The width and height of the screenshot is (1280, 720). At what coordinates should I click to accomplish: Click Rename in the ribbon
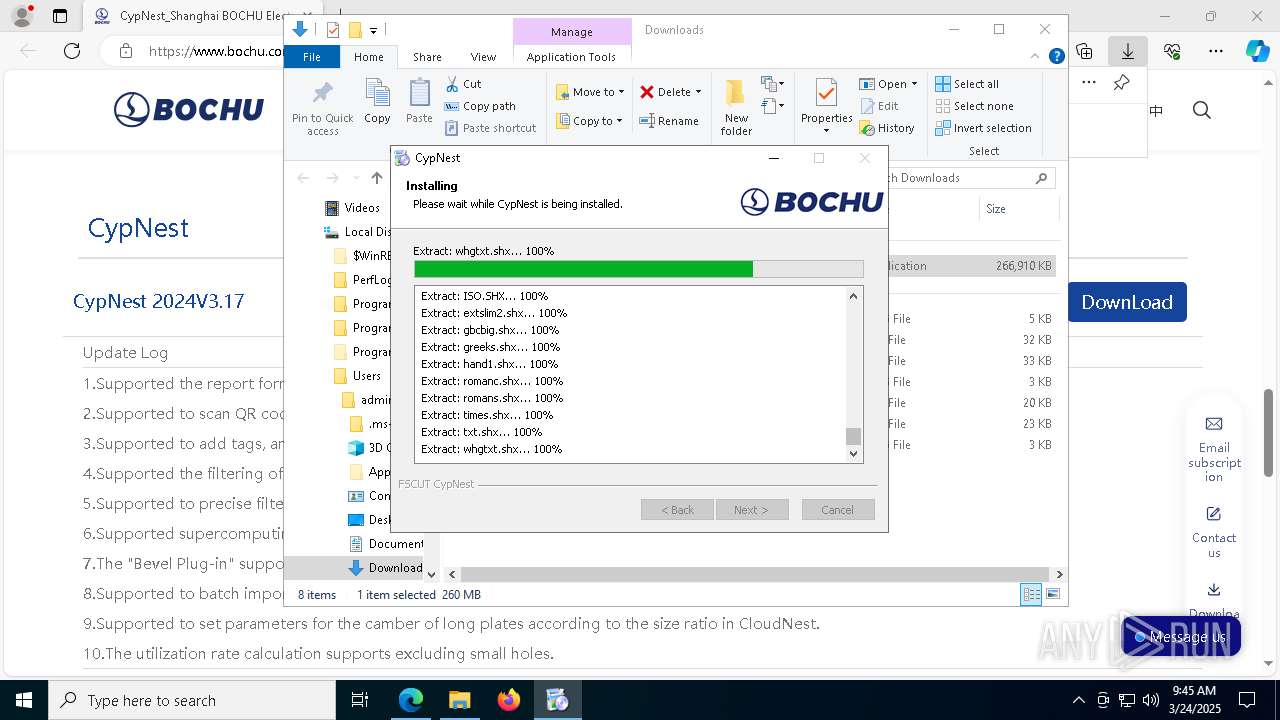point(669,121)
